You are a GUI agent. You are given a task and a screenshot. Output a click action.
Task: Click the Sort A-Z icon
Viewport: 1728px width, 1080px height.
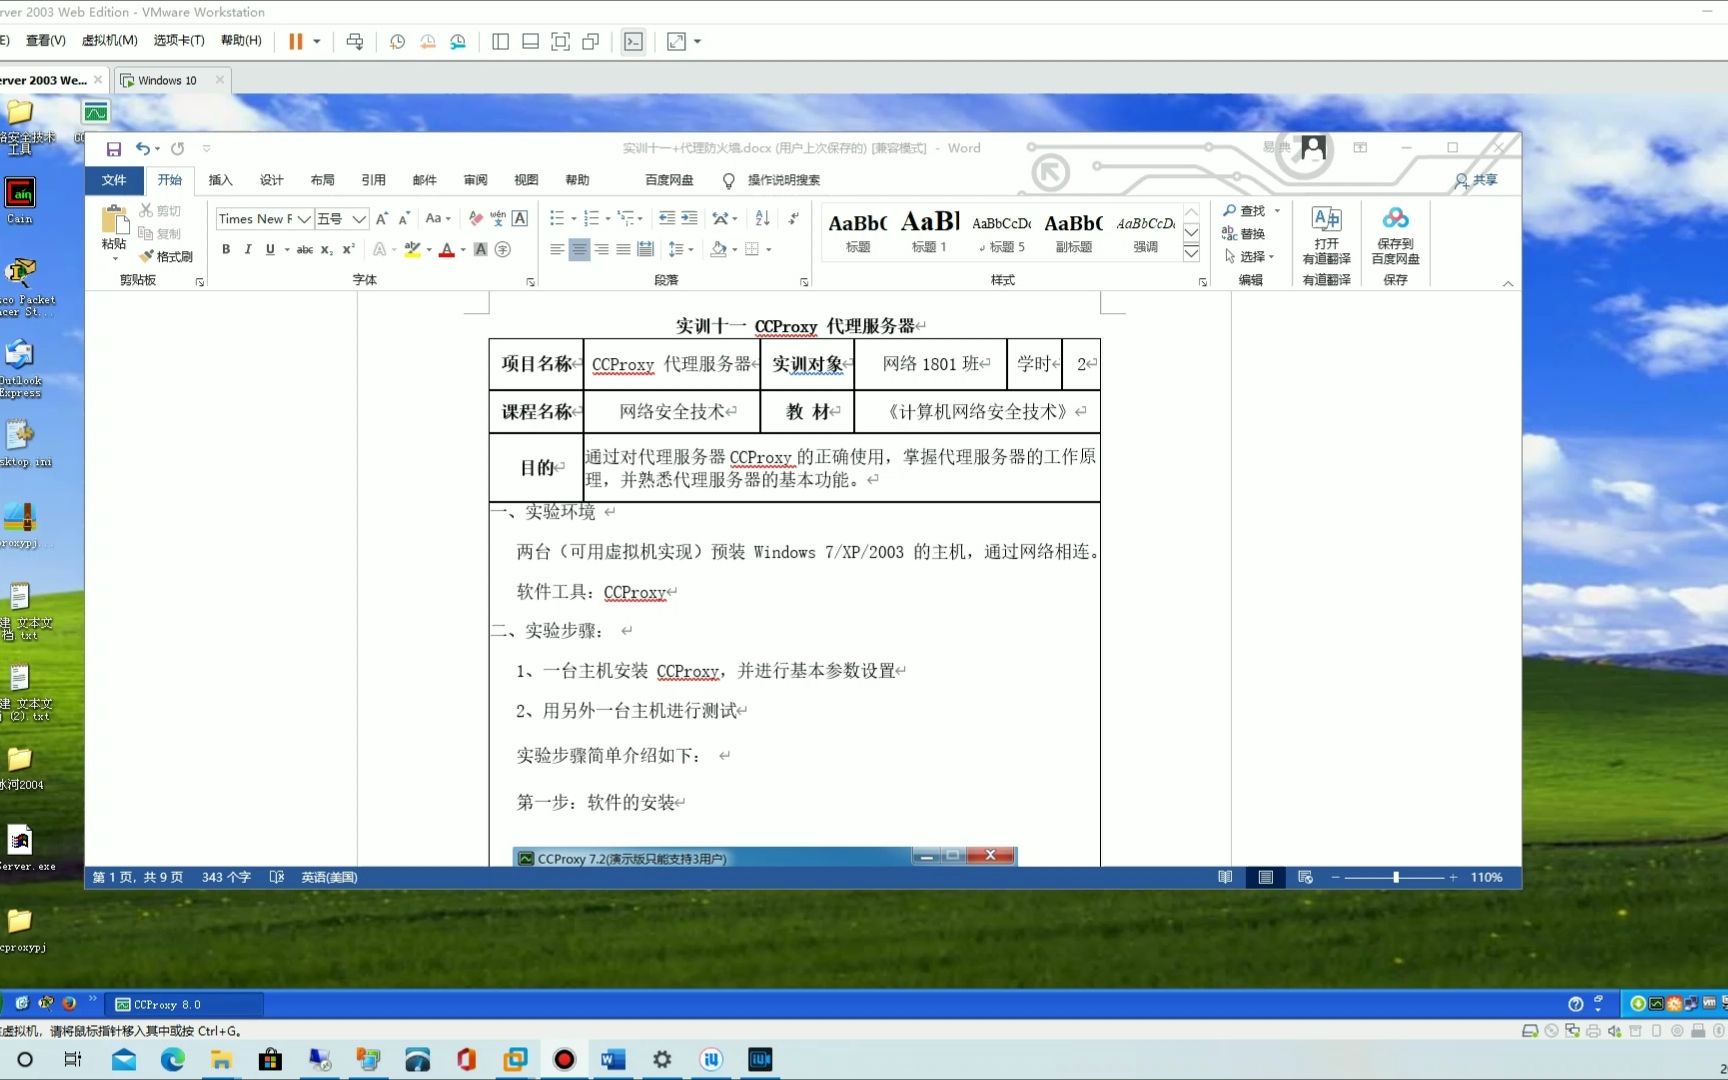pos(762,219)
